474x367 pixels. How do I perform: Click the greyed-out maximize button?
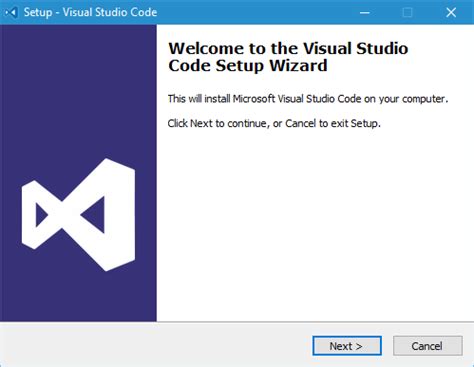[x=407, y=12]
